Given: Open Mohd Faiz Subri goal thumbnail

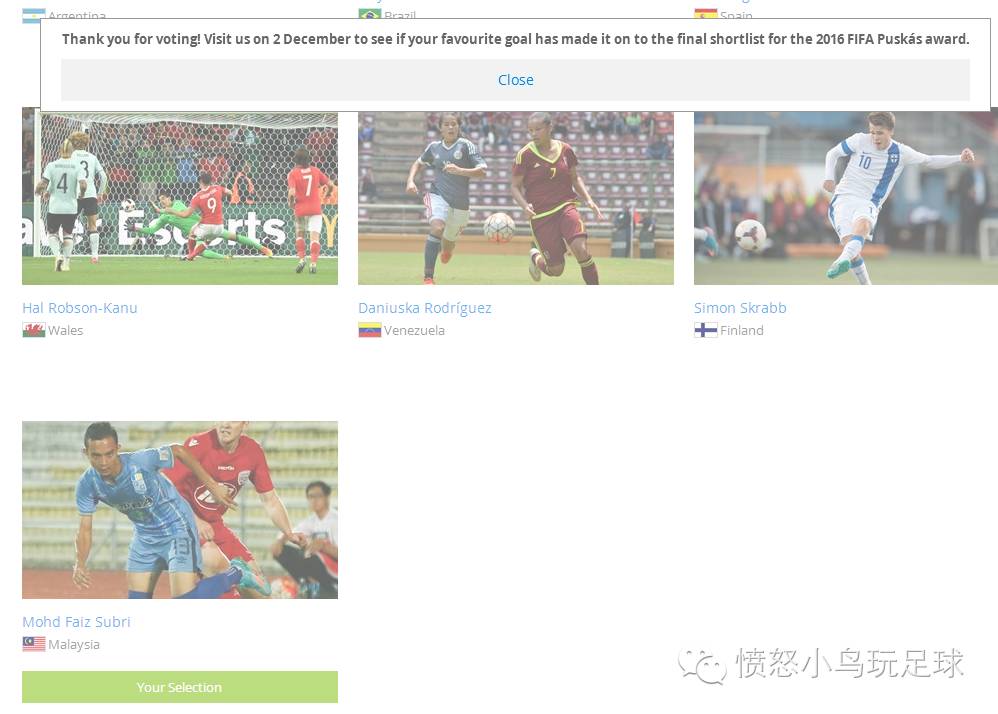Looking at the screenshot, I should pyautogui.click(x=179, y=510).
